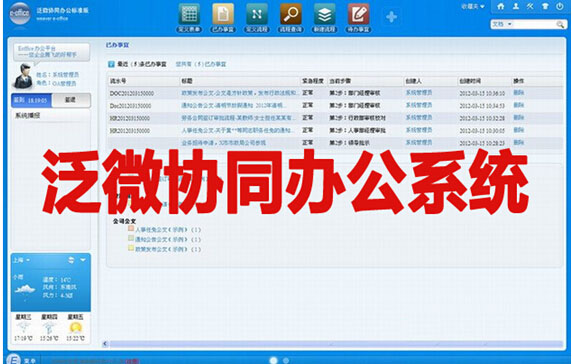
Task: Open the 业务招待申请 title link
Action: (224, 143)
